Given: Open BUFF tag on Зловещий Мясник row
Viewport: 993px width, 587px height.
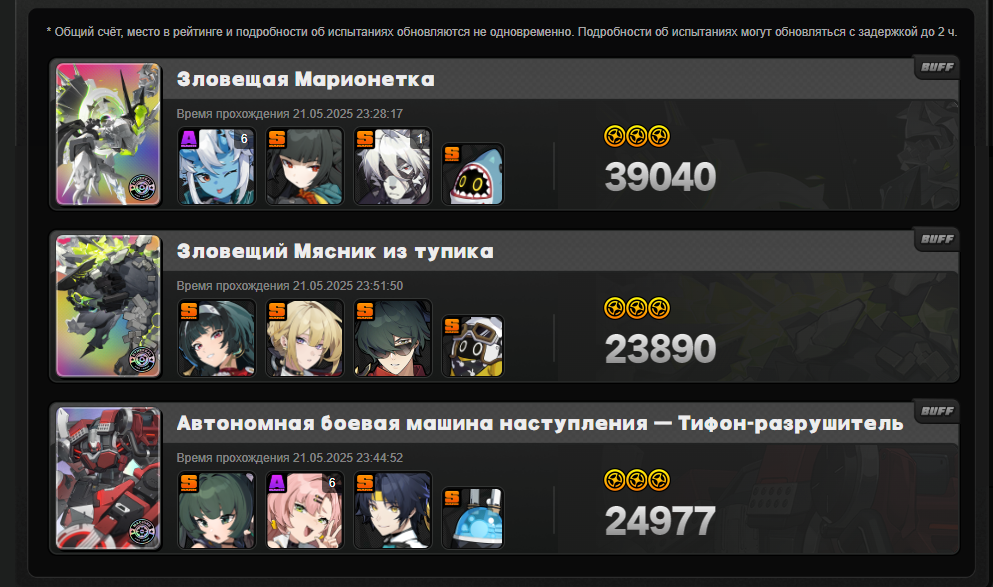Looking at the screenshot, I should pyautogui.click(x=937, y=239).
